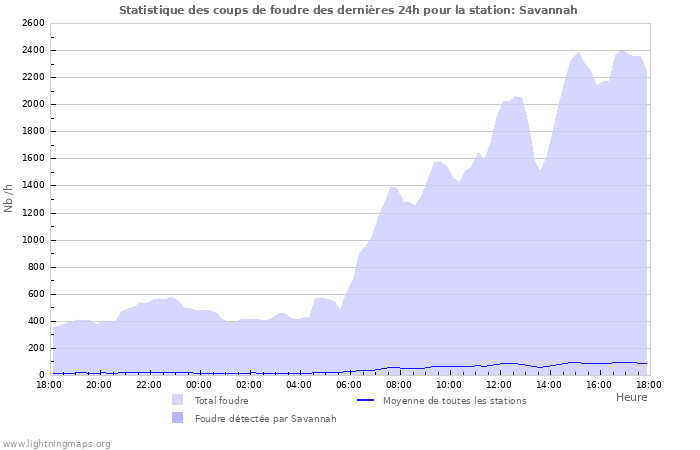This screenshot has height=450, width=700.
Task: Click the 'Heure' x-axis label
Action: point(631,397)
